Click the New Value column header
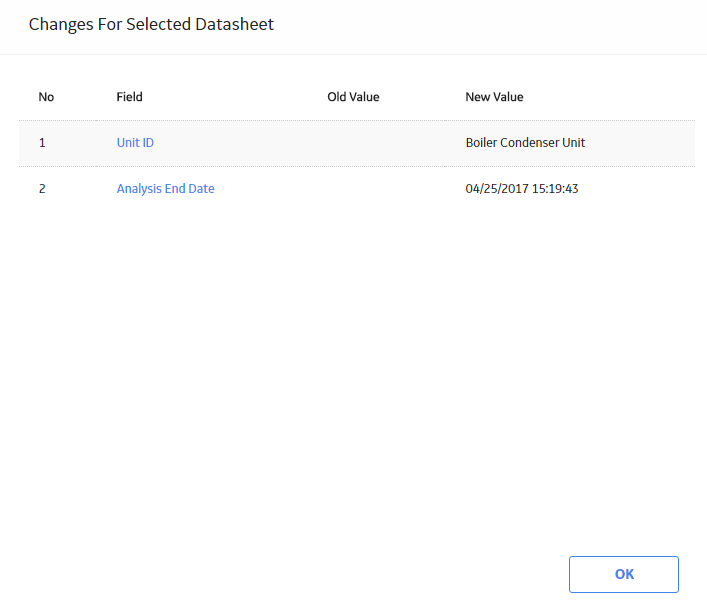Screen dimensions: 707x609 494,97
